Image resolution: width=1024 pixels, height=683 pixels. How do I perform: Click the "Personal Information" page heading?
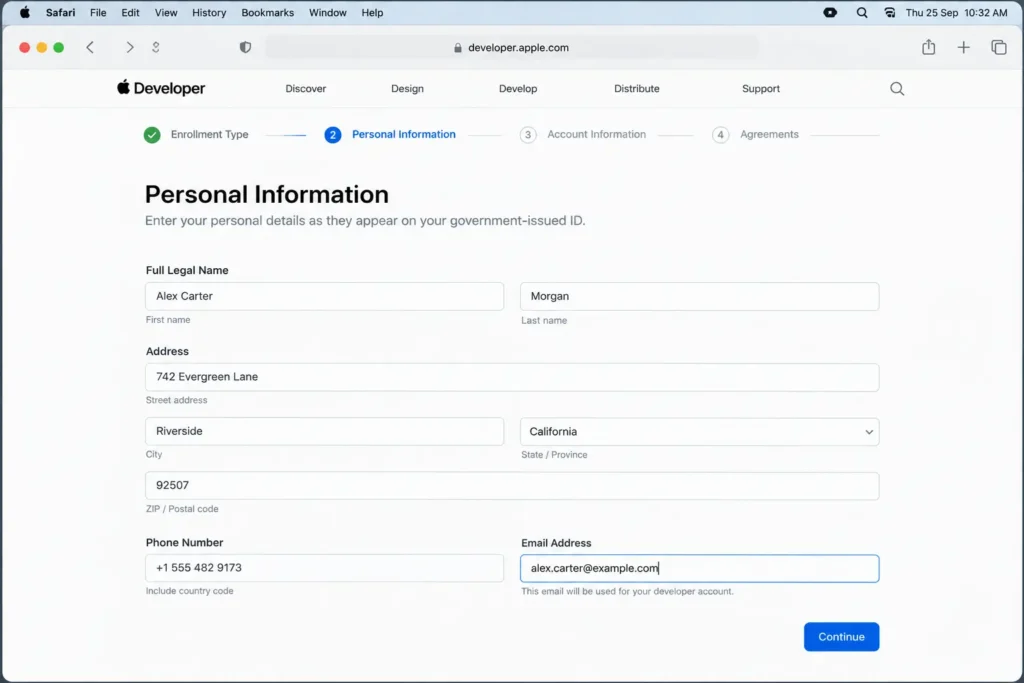pyautogui.click(x=266, y=195)
